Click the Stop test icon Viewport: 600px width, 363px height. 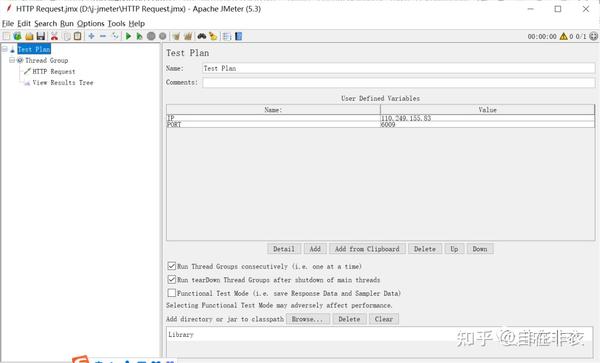coord(151,36)
